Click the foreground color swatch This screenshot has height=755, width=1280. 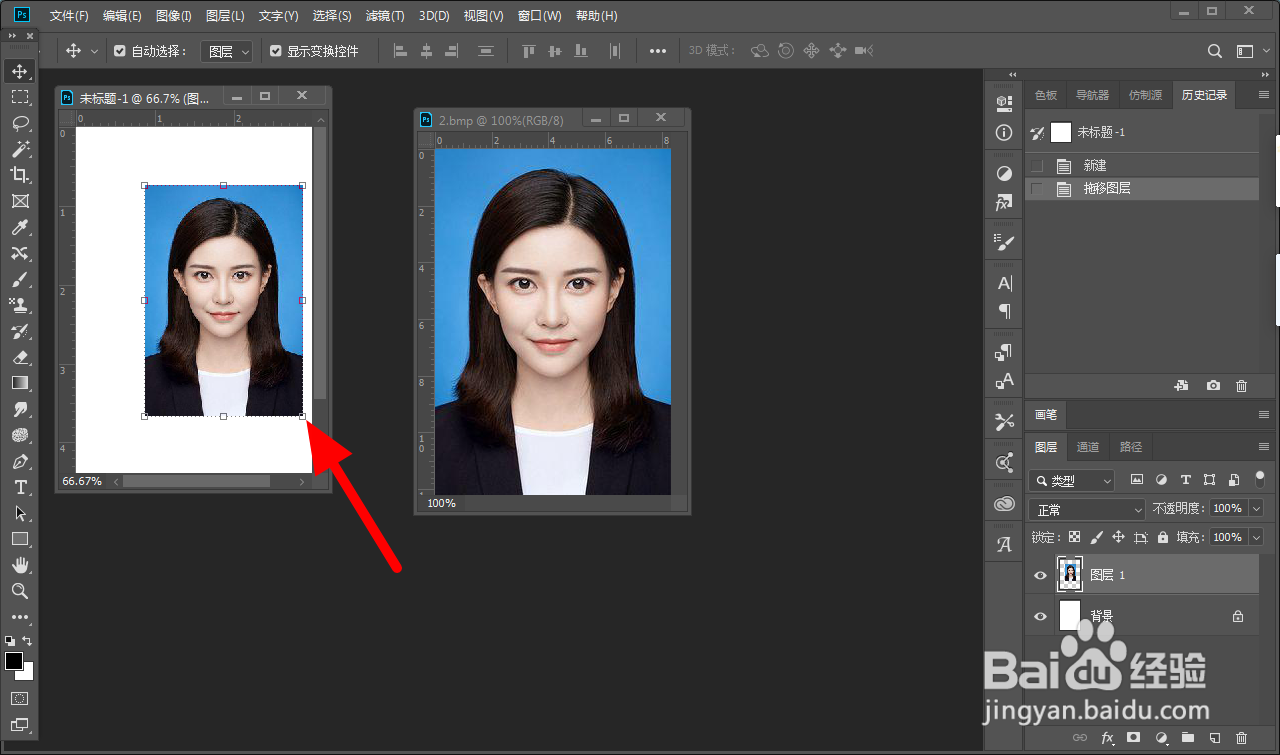click(x=14, y=661)
